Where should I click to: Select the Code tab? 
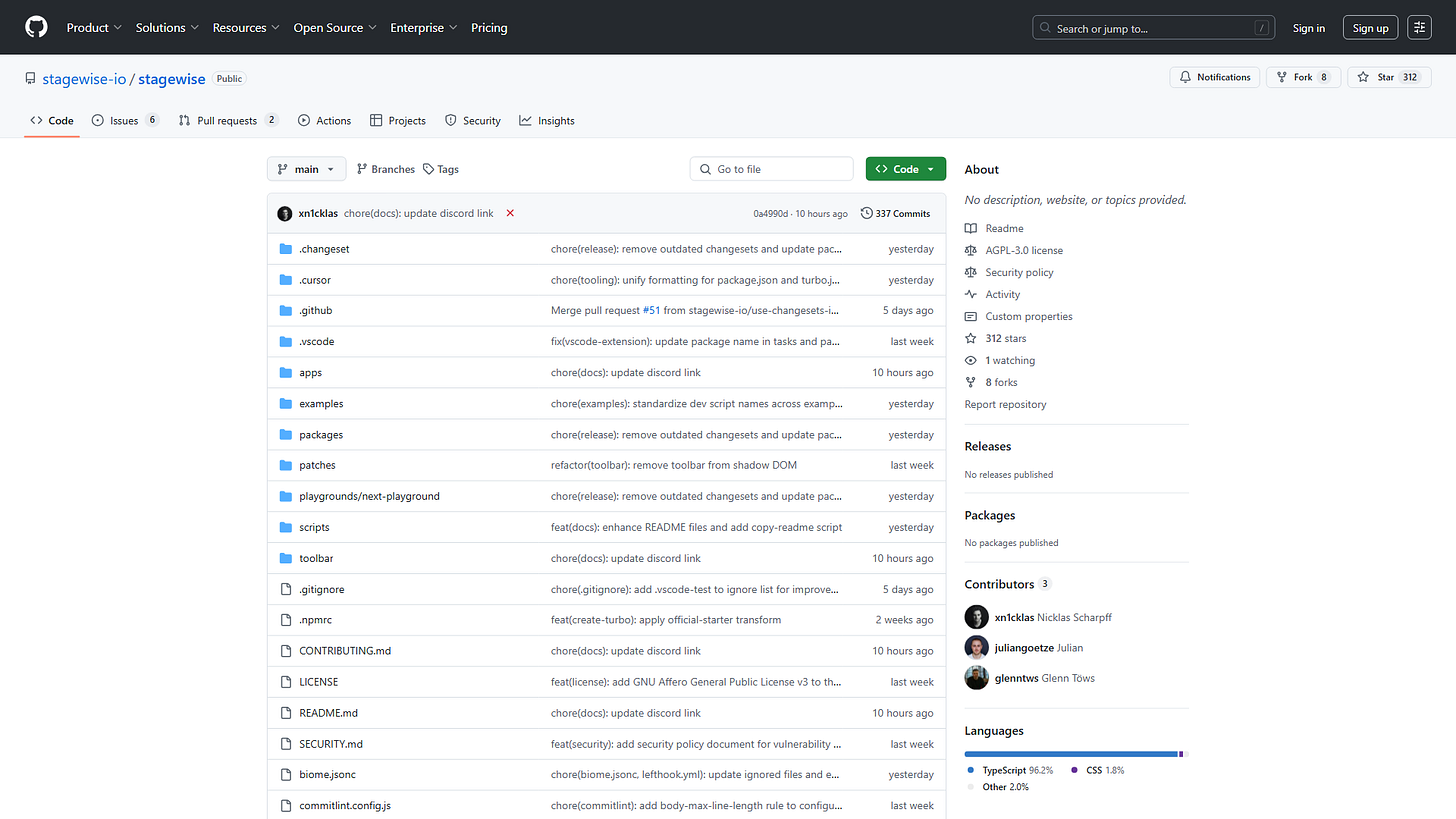(52, 120)
